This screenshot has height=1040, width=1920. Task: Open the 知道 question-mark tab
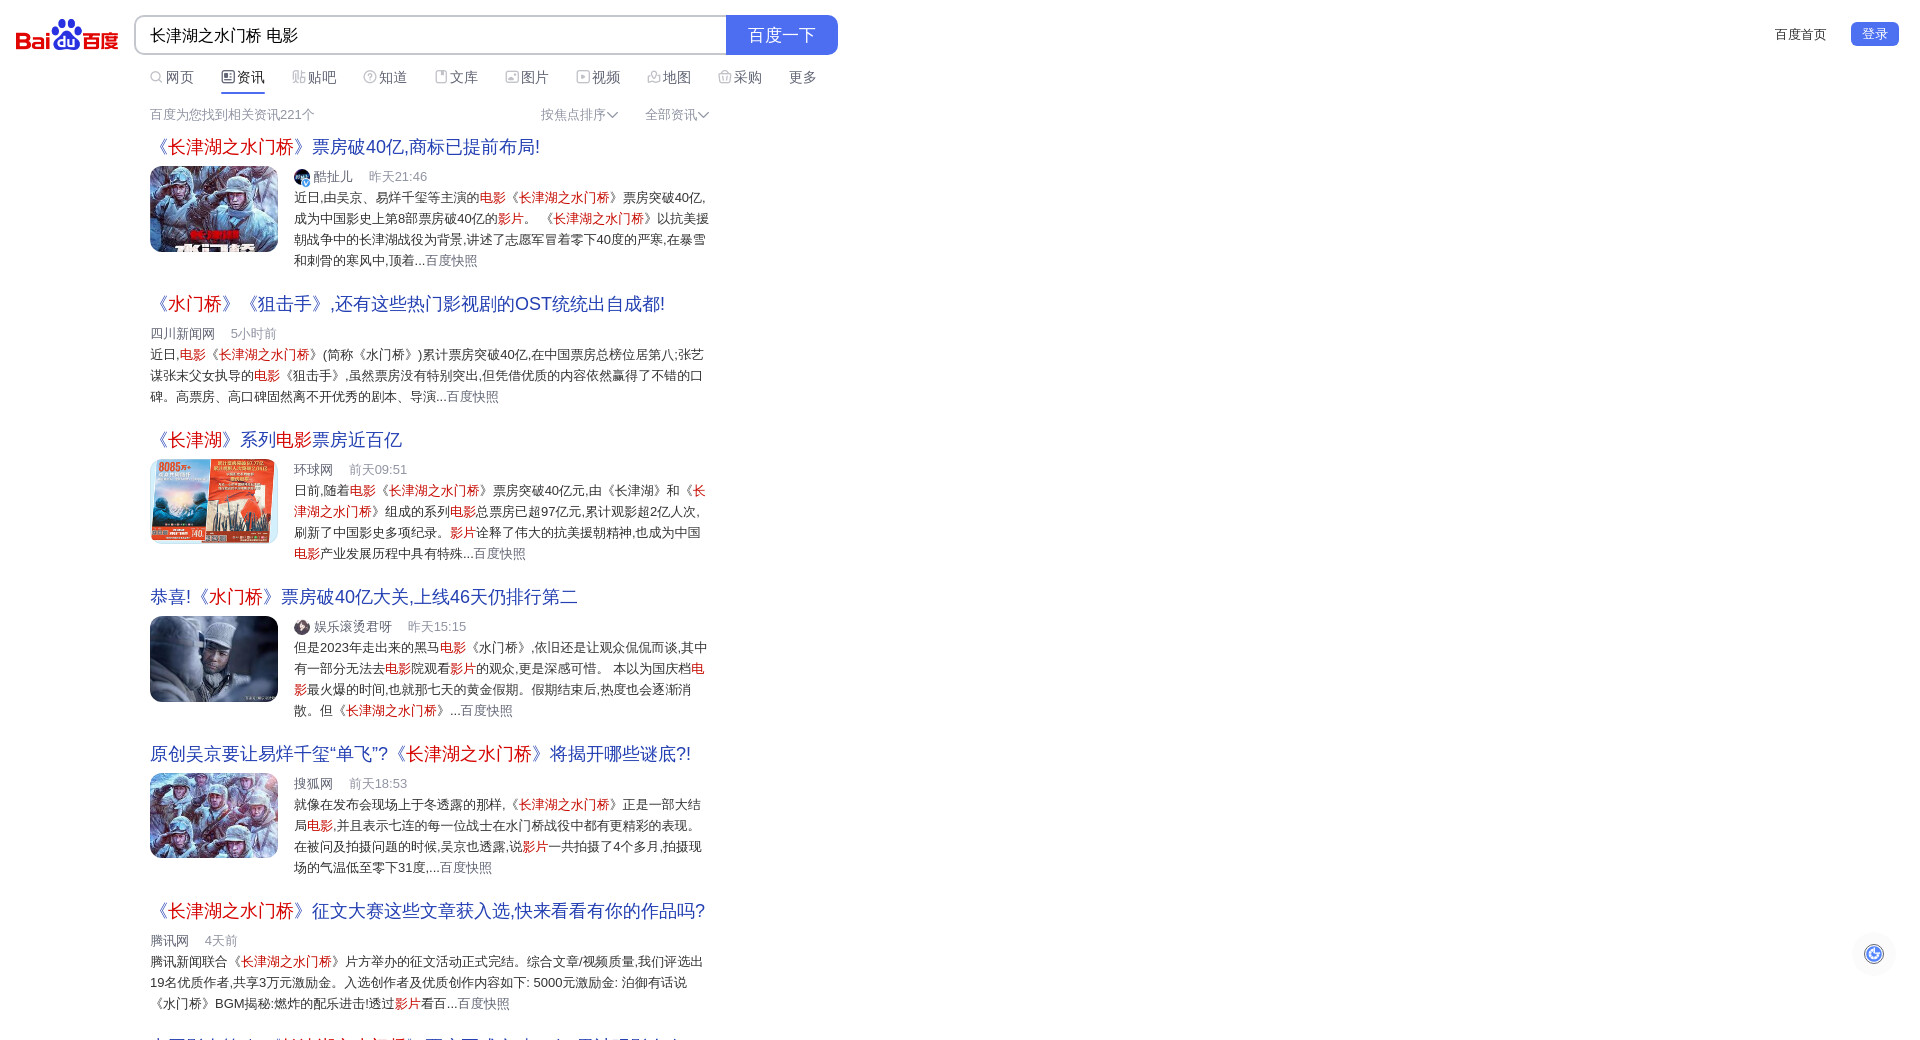385,78
